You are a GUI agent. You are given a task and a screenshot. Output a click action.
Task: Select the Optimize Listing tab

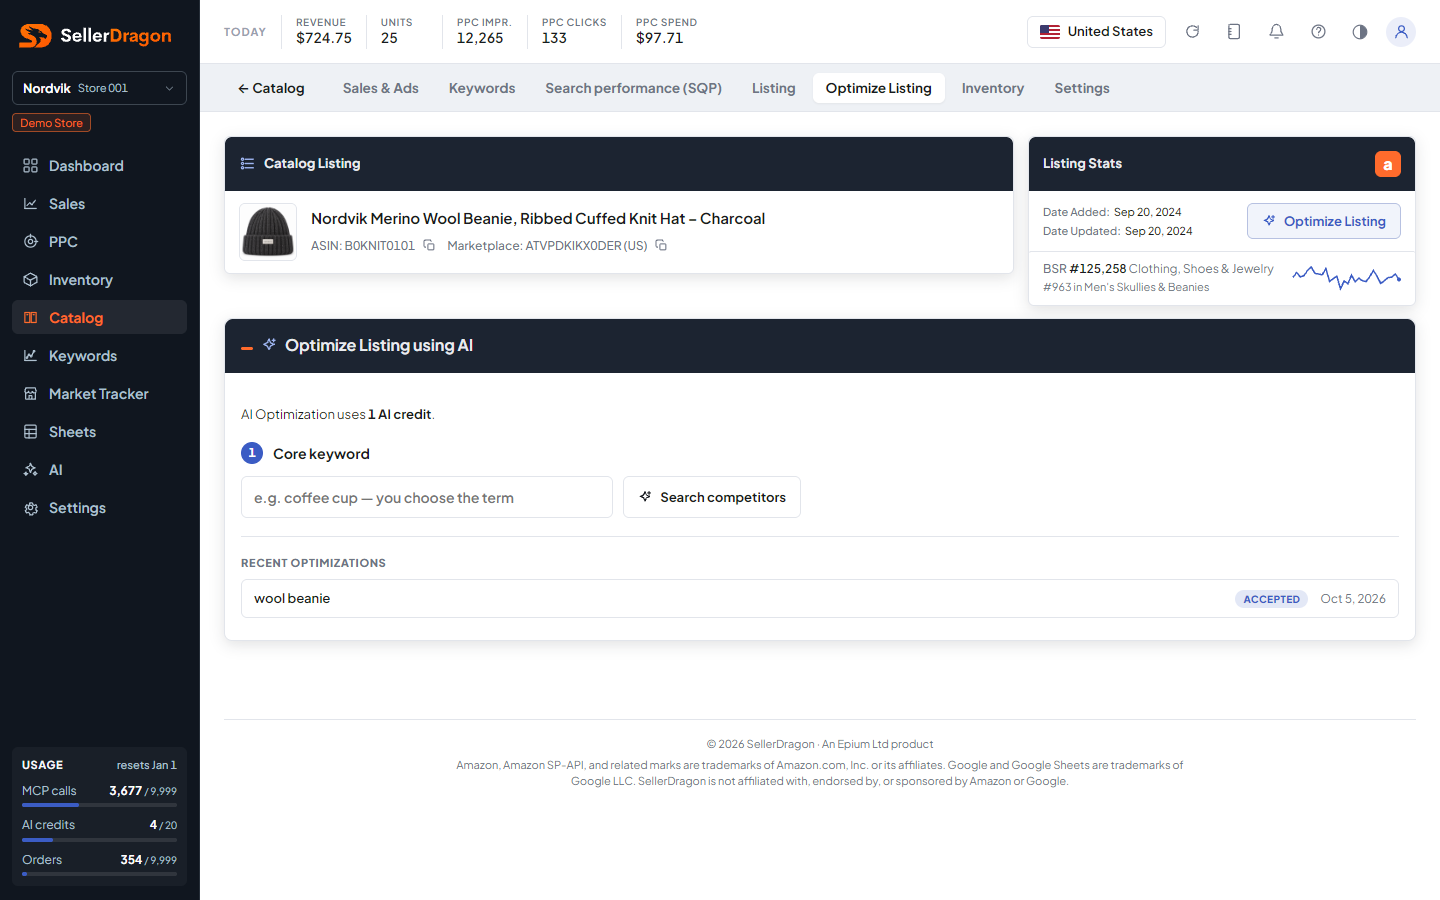click(879, 88)
